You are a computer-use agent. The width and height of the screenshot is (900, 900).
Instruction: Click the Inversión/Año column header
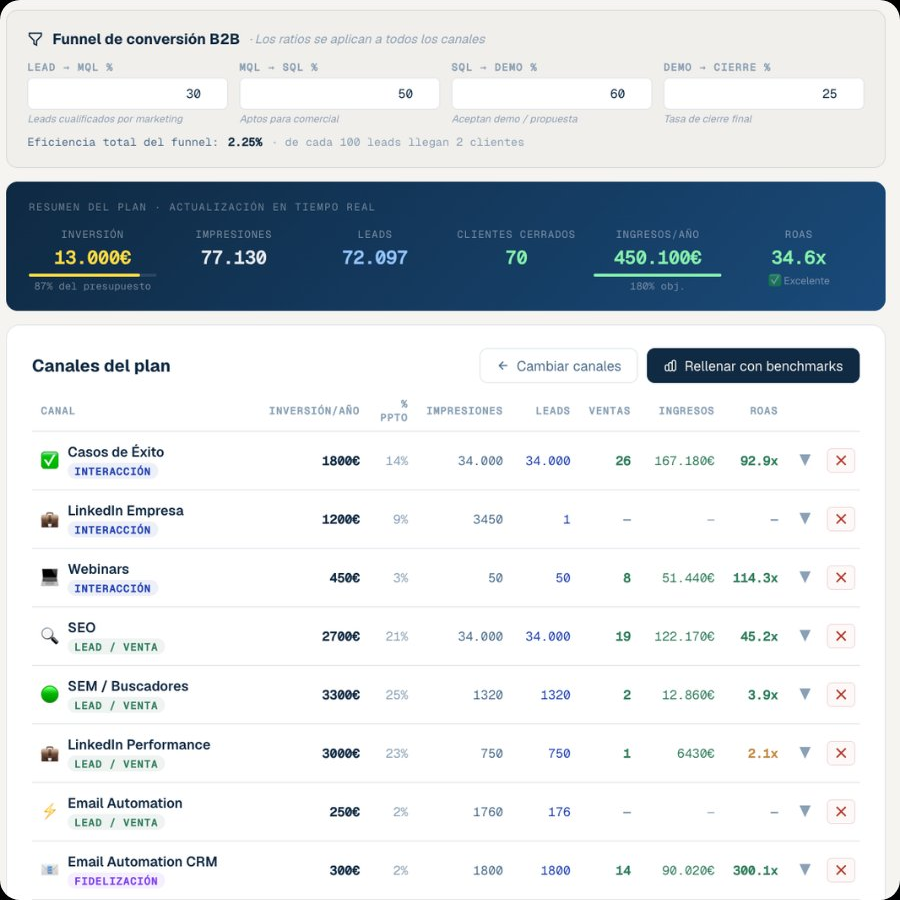point(314,411)
